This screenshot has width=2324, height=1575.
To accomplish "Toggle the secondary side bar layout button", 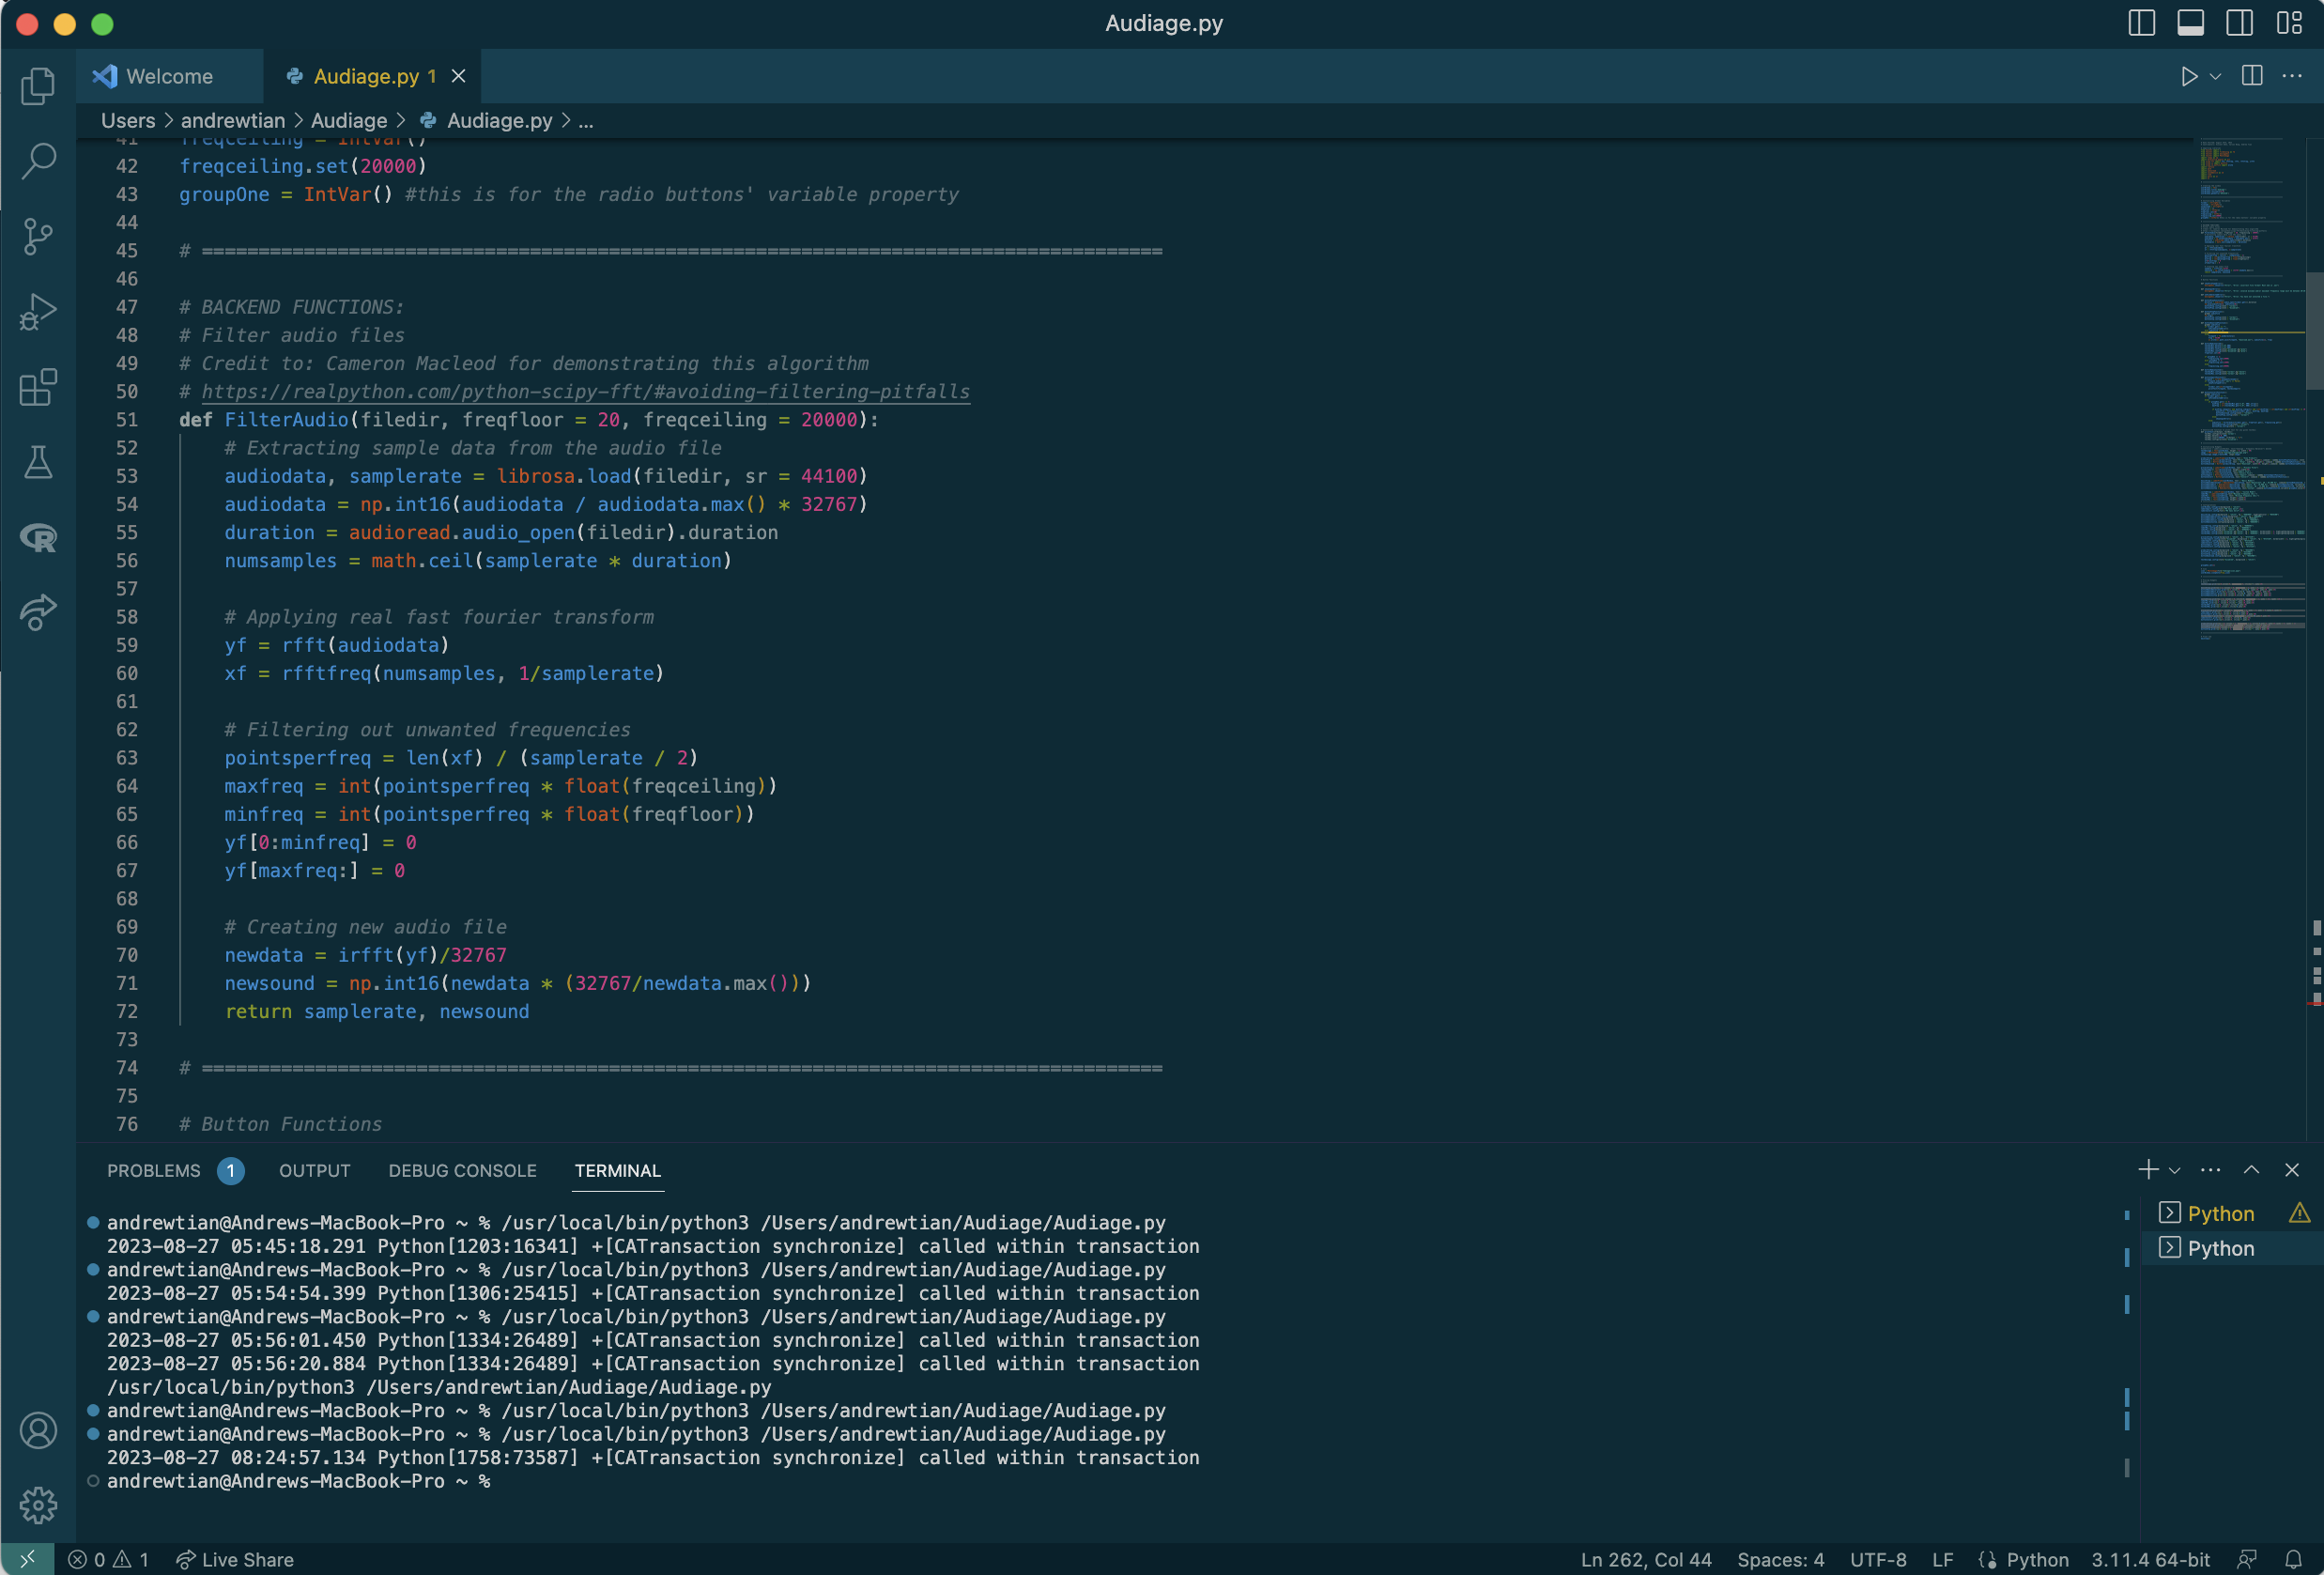I will [x=2239, y=23].
